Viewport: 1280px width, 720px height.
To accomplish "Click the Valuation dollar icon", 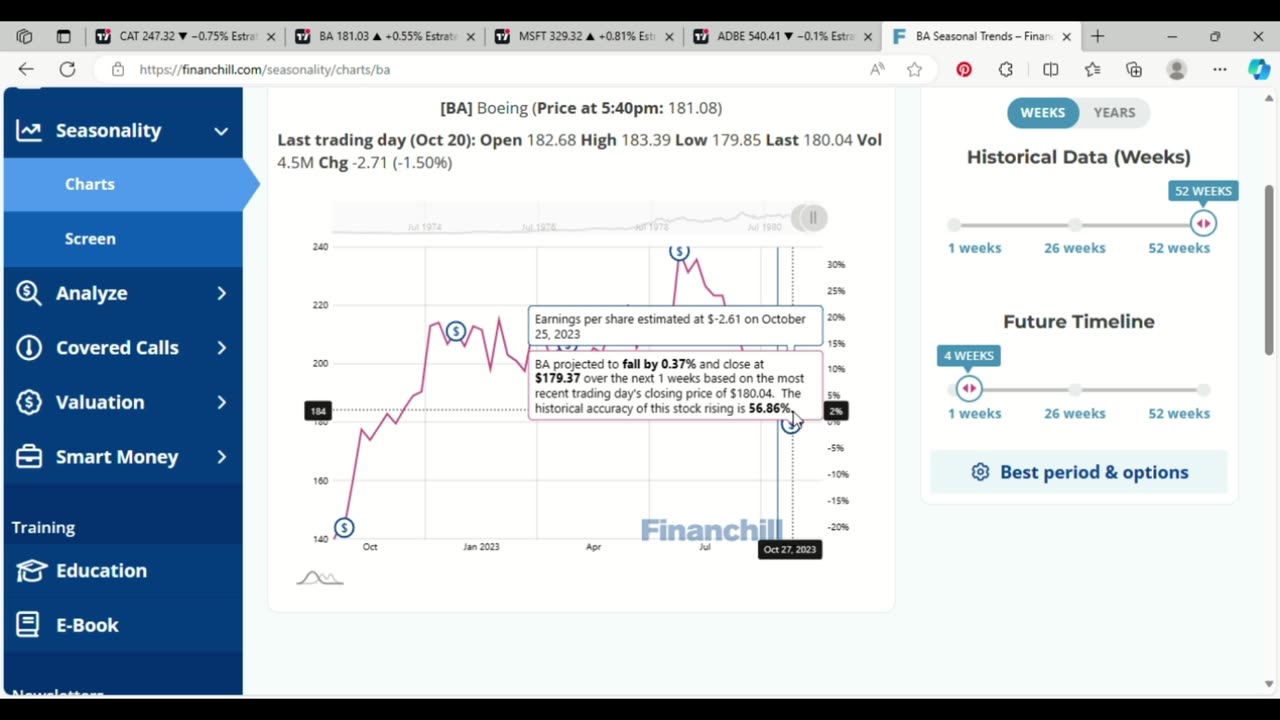I will click(29, 402).
